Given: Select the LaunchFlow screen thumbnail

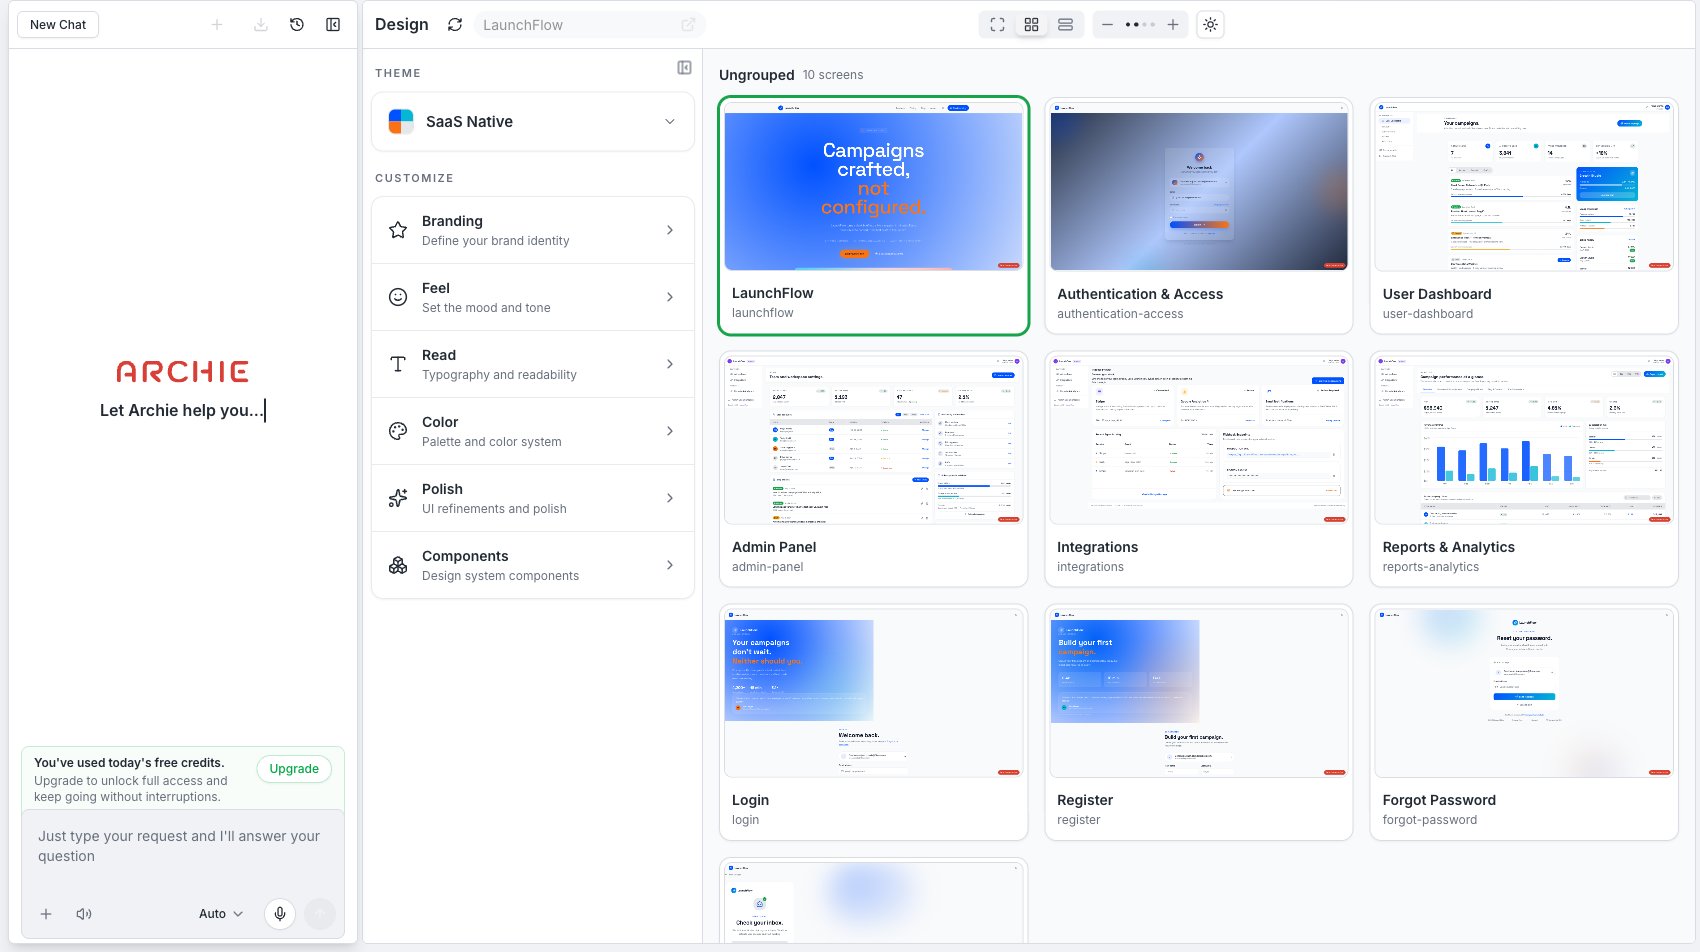Looking at the screenshot, I should pos(874,188).
